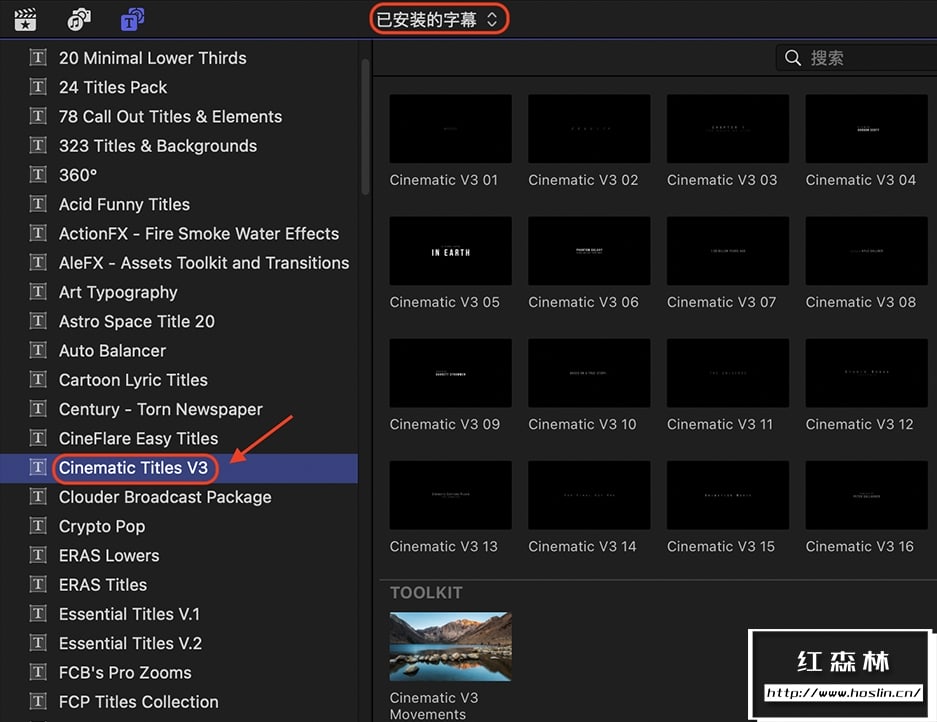This screenshot has height=722, width=937.
Task: Select the Acid Funny Titles category
Action: click(124, 204)
